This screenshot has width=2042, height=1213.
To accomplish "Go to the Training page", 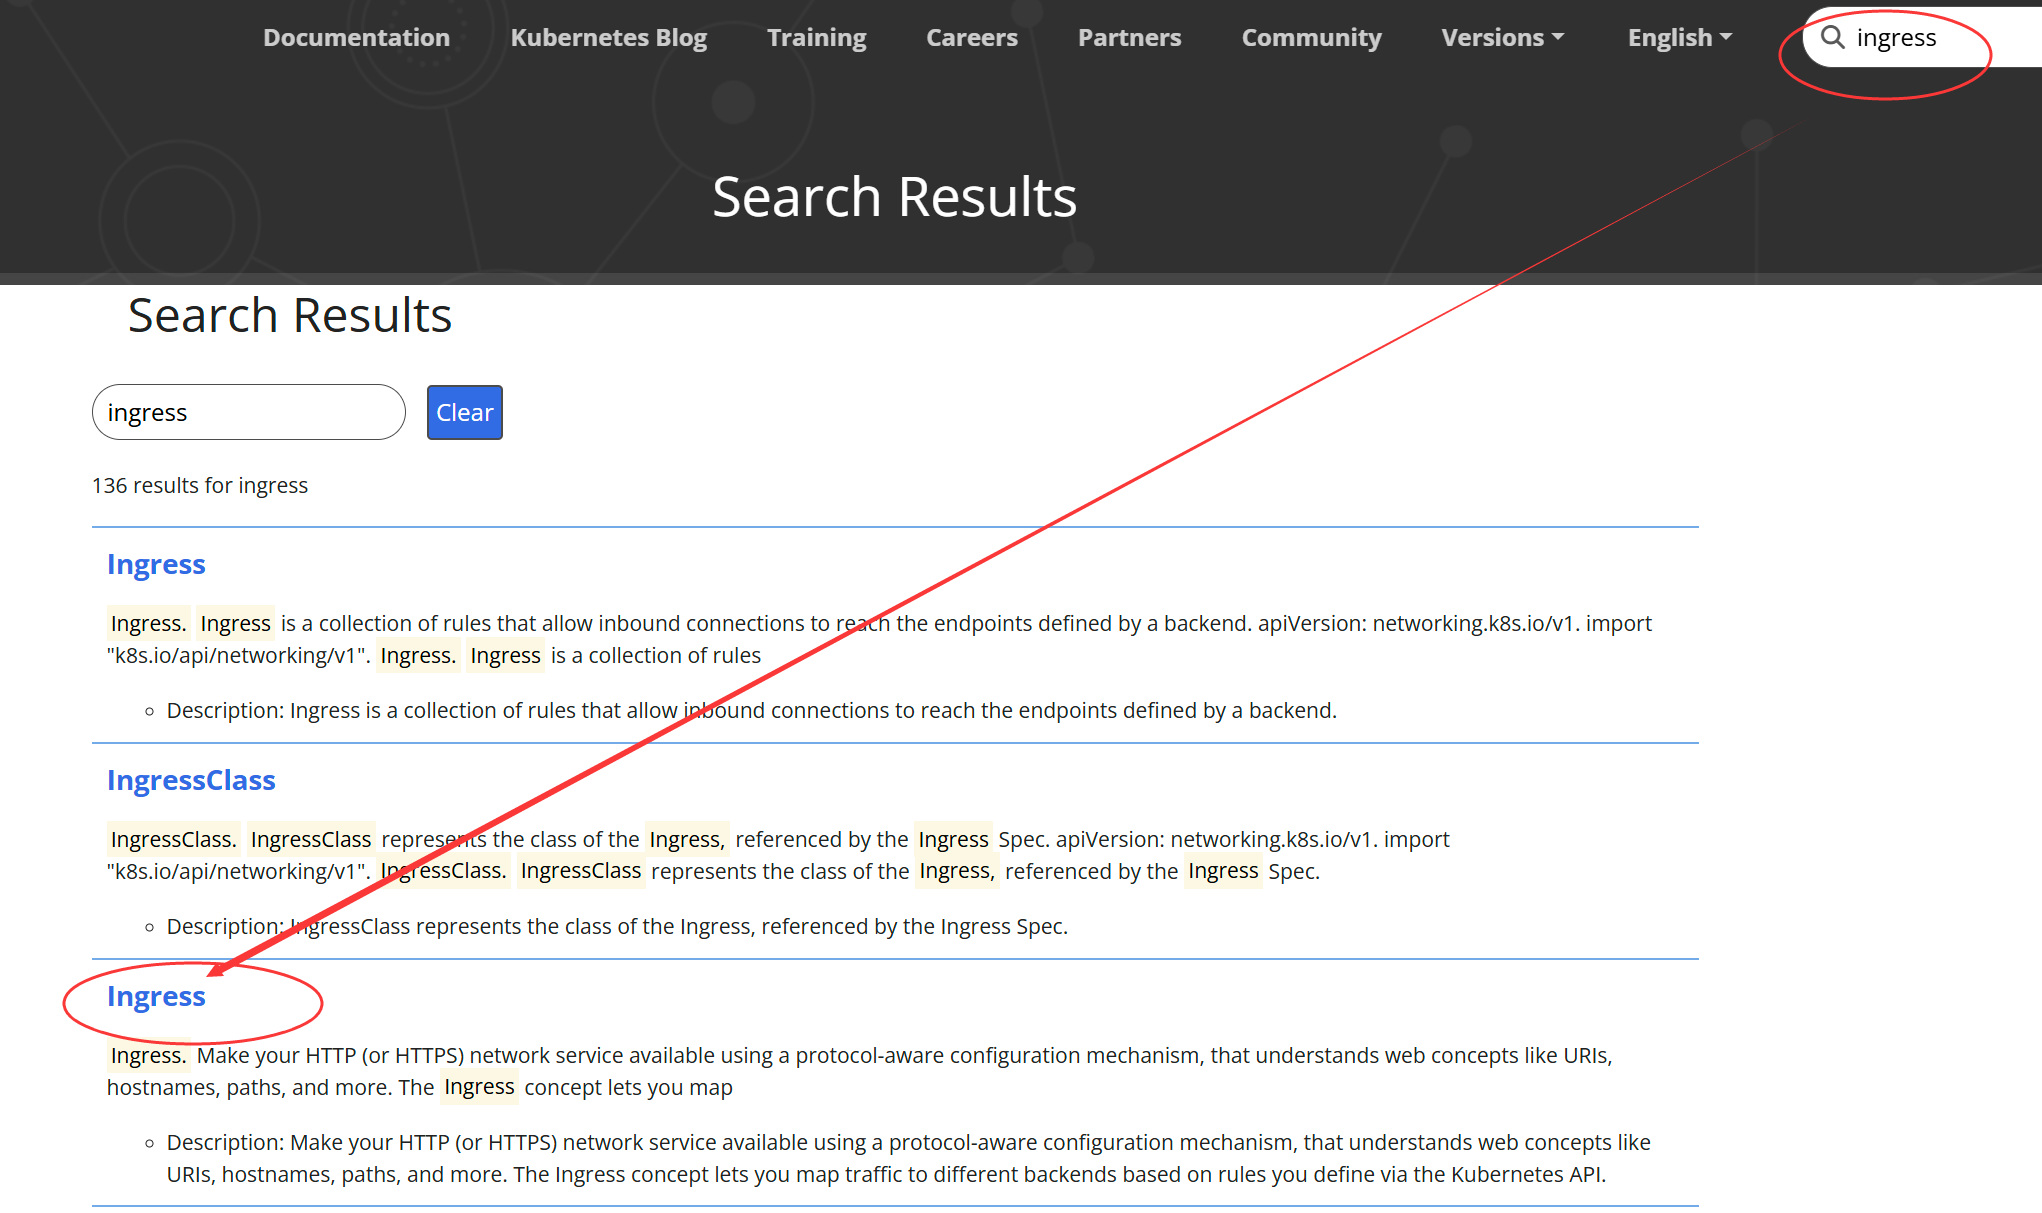I will click(x=816, y=37).
